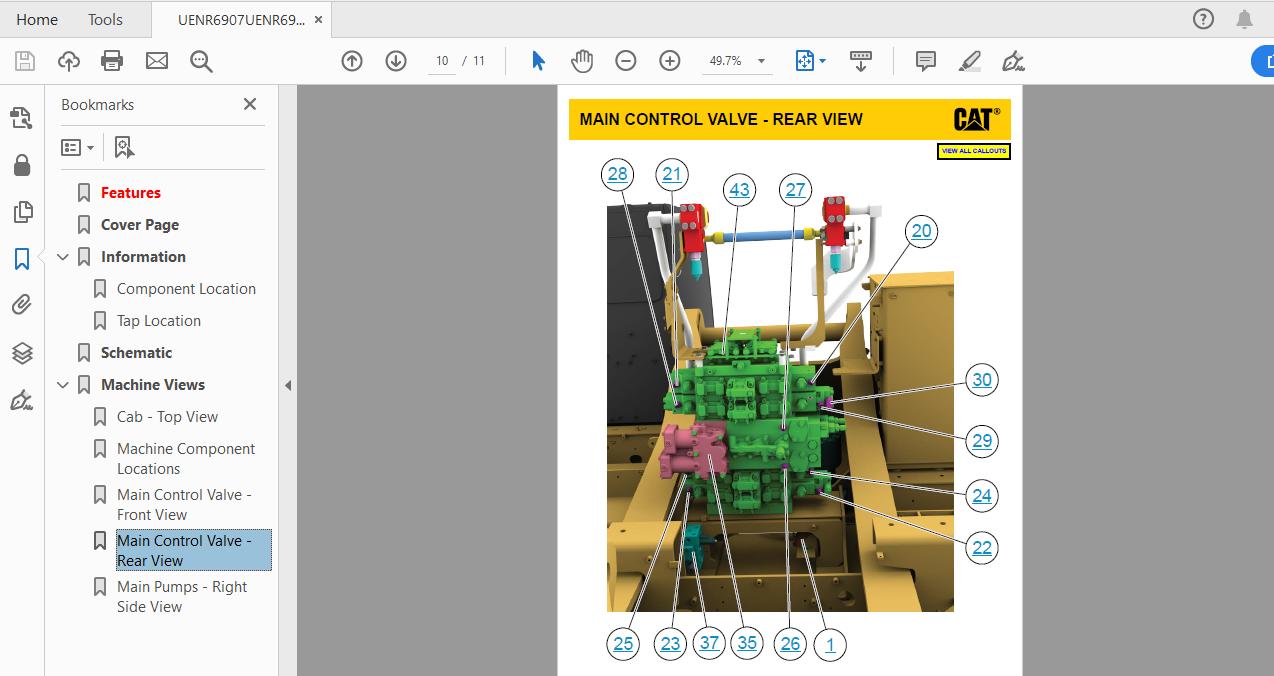Screen dimensions: 1274x676
Task: Close the Bookmarks panel
Action: [x=250, y=104]
